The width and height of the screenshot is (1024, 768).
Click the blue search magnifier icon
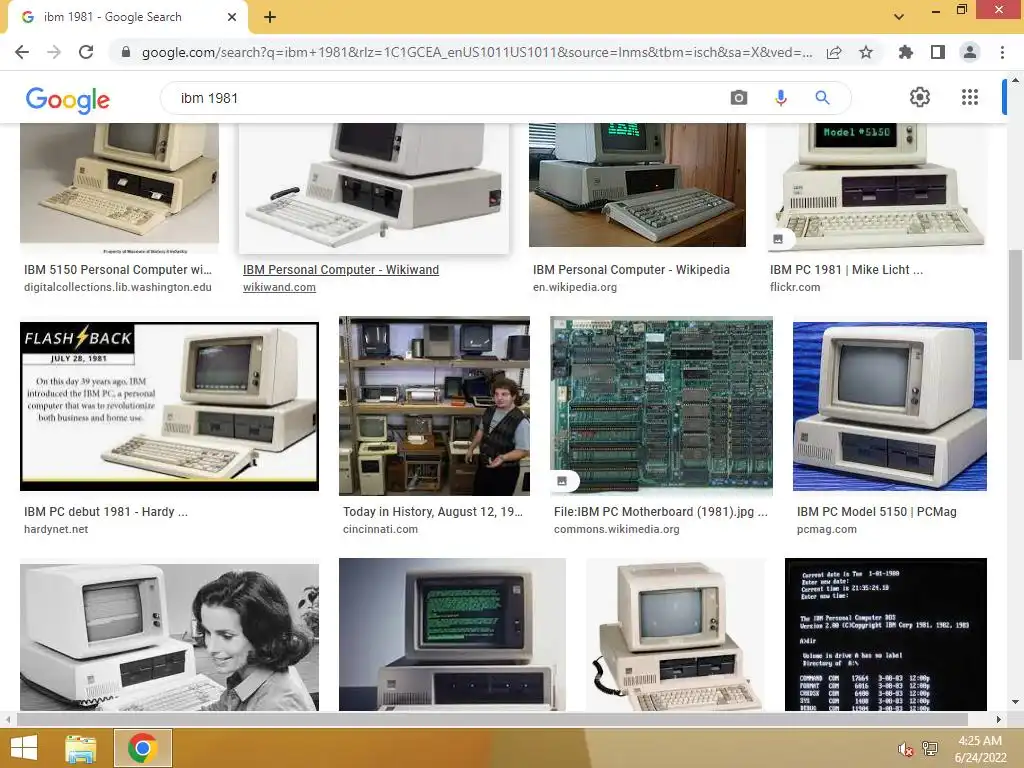tap(822, 98)
